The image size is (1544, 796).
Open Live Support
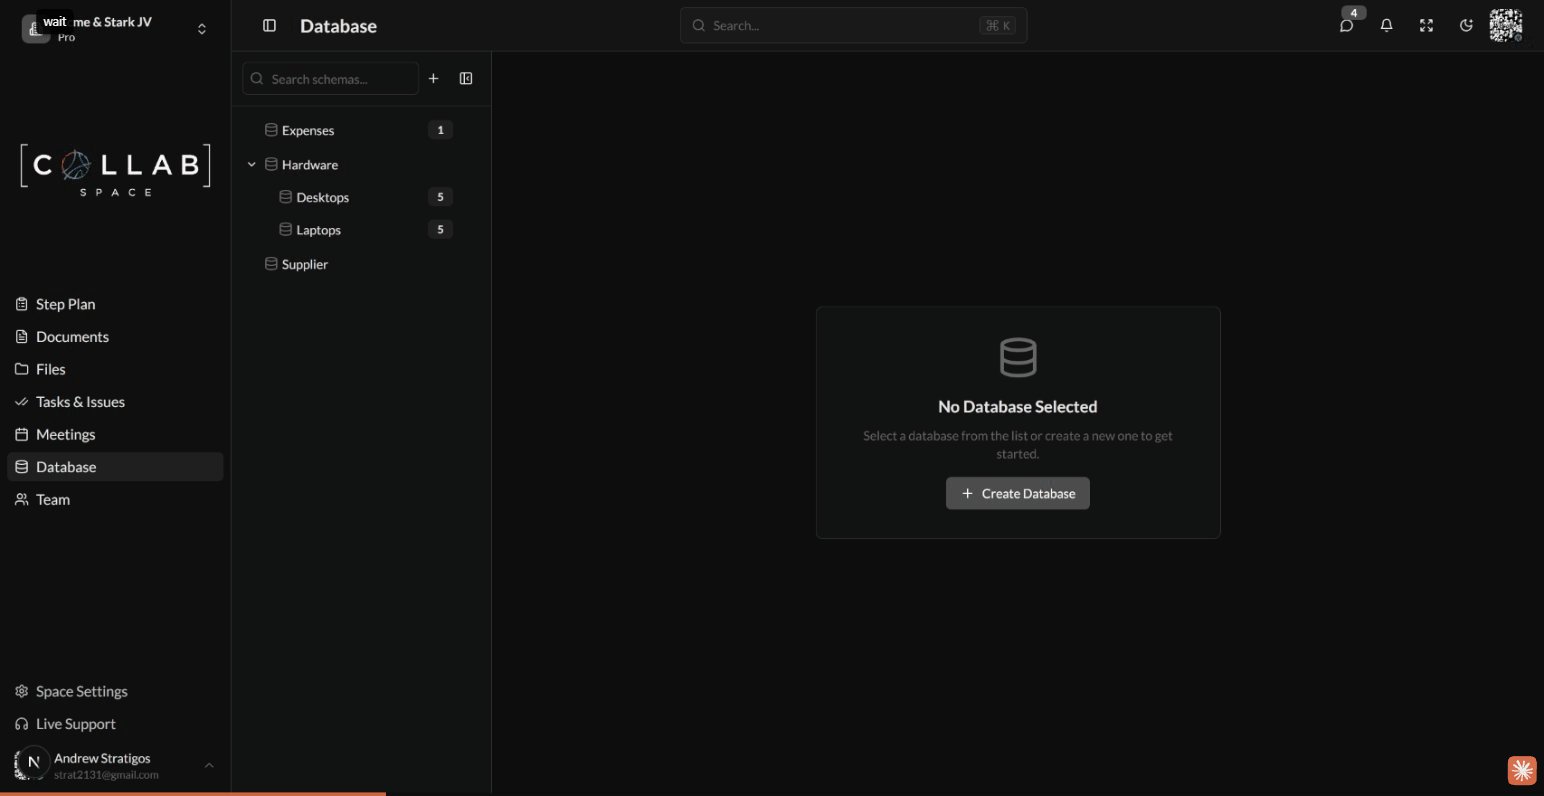tap(74, 723)
